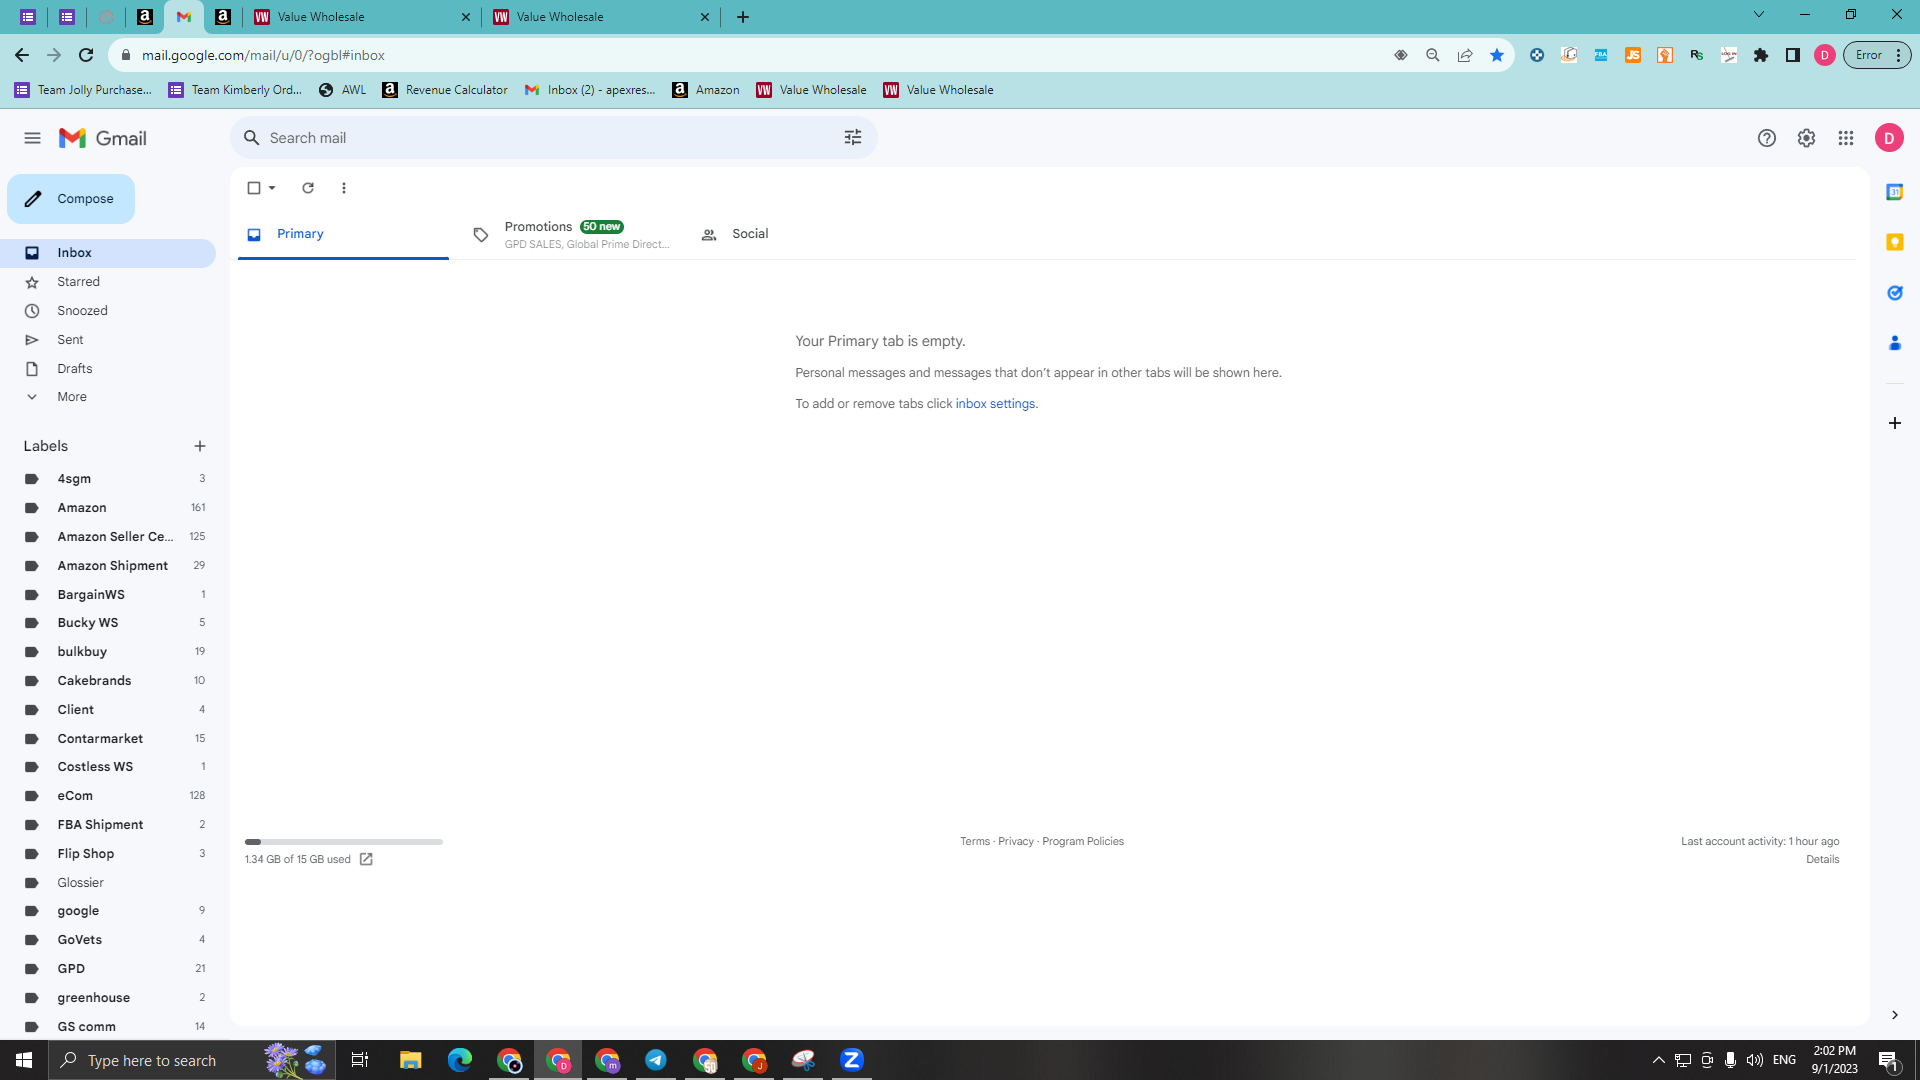The image size is (1920, 1080).
Task: Open the inbox settings link
Action: [995, 404]
